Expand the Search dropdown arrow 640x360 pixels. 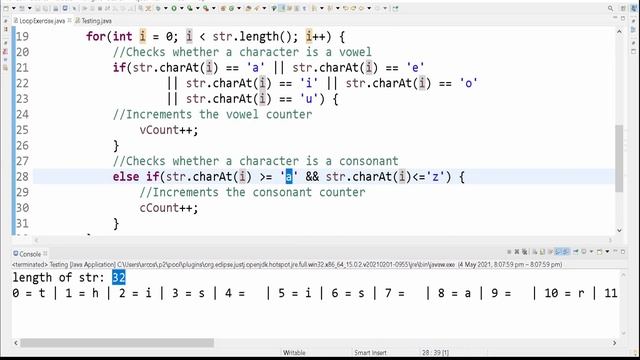(x=264, y=8)
